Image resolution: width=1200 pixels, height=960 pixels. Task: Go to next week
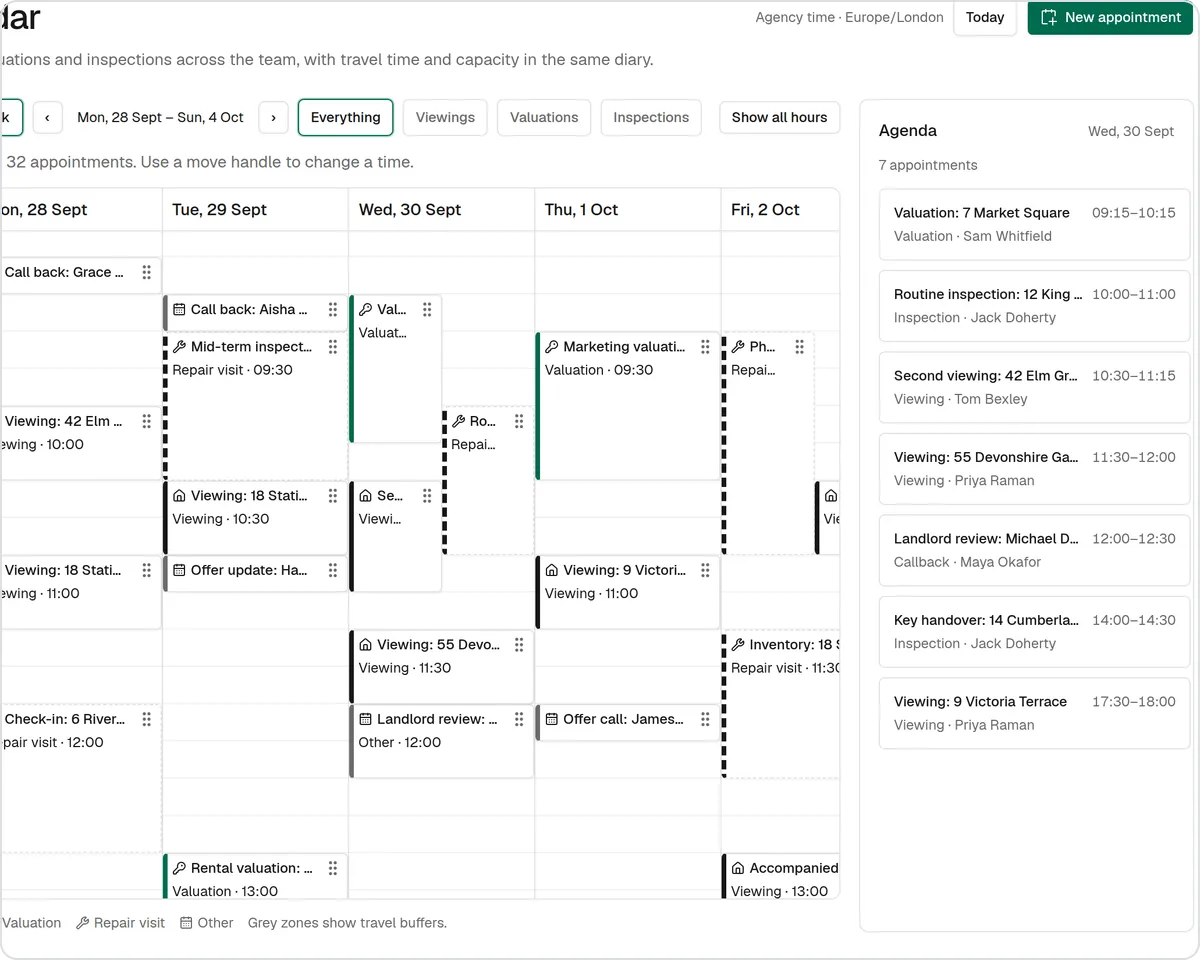[273, 117]
